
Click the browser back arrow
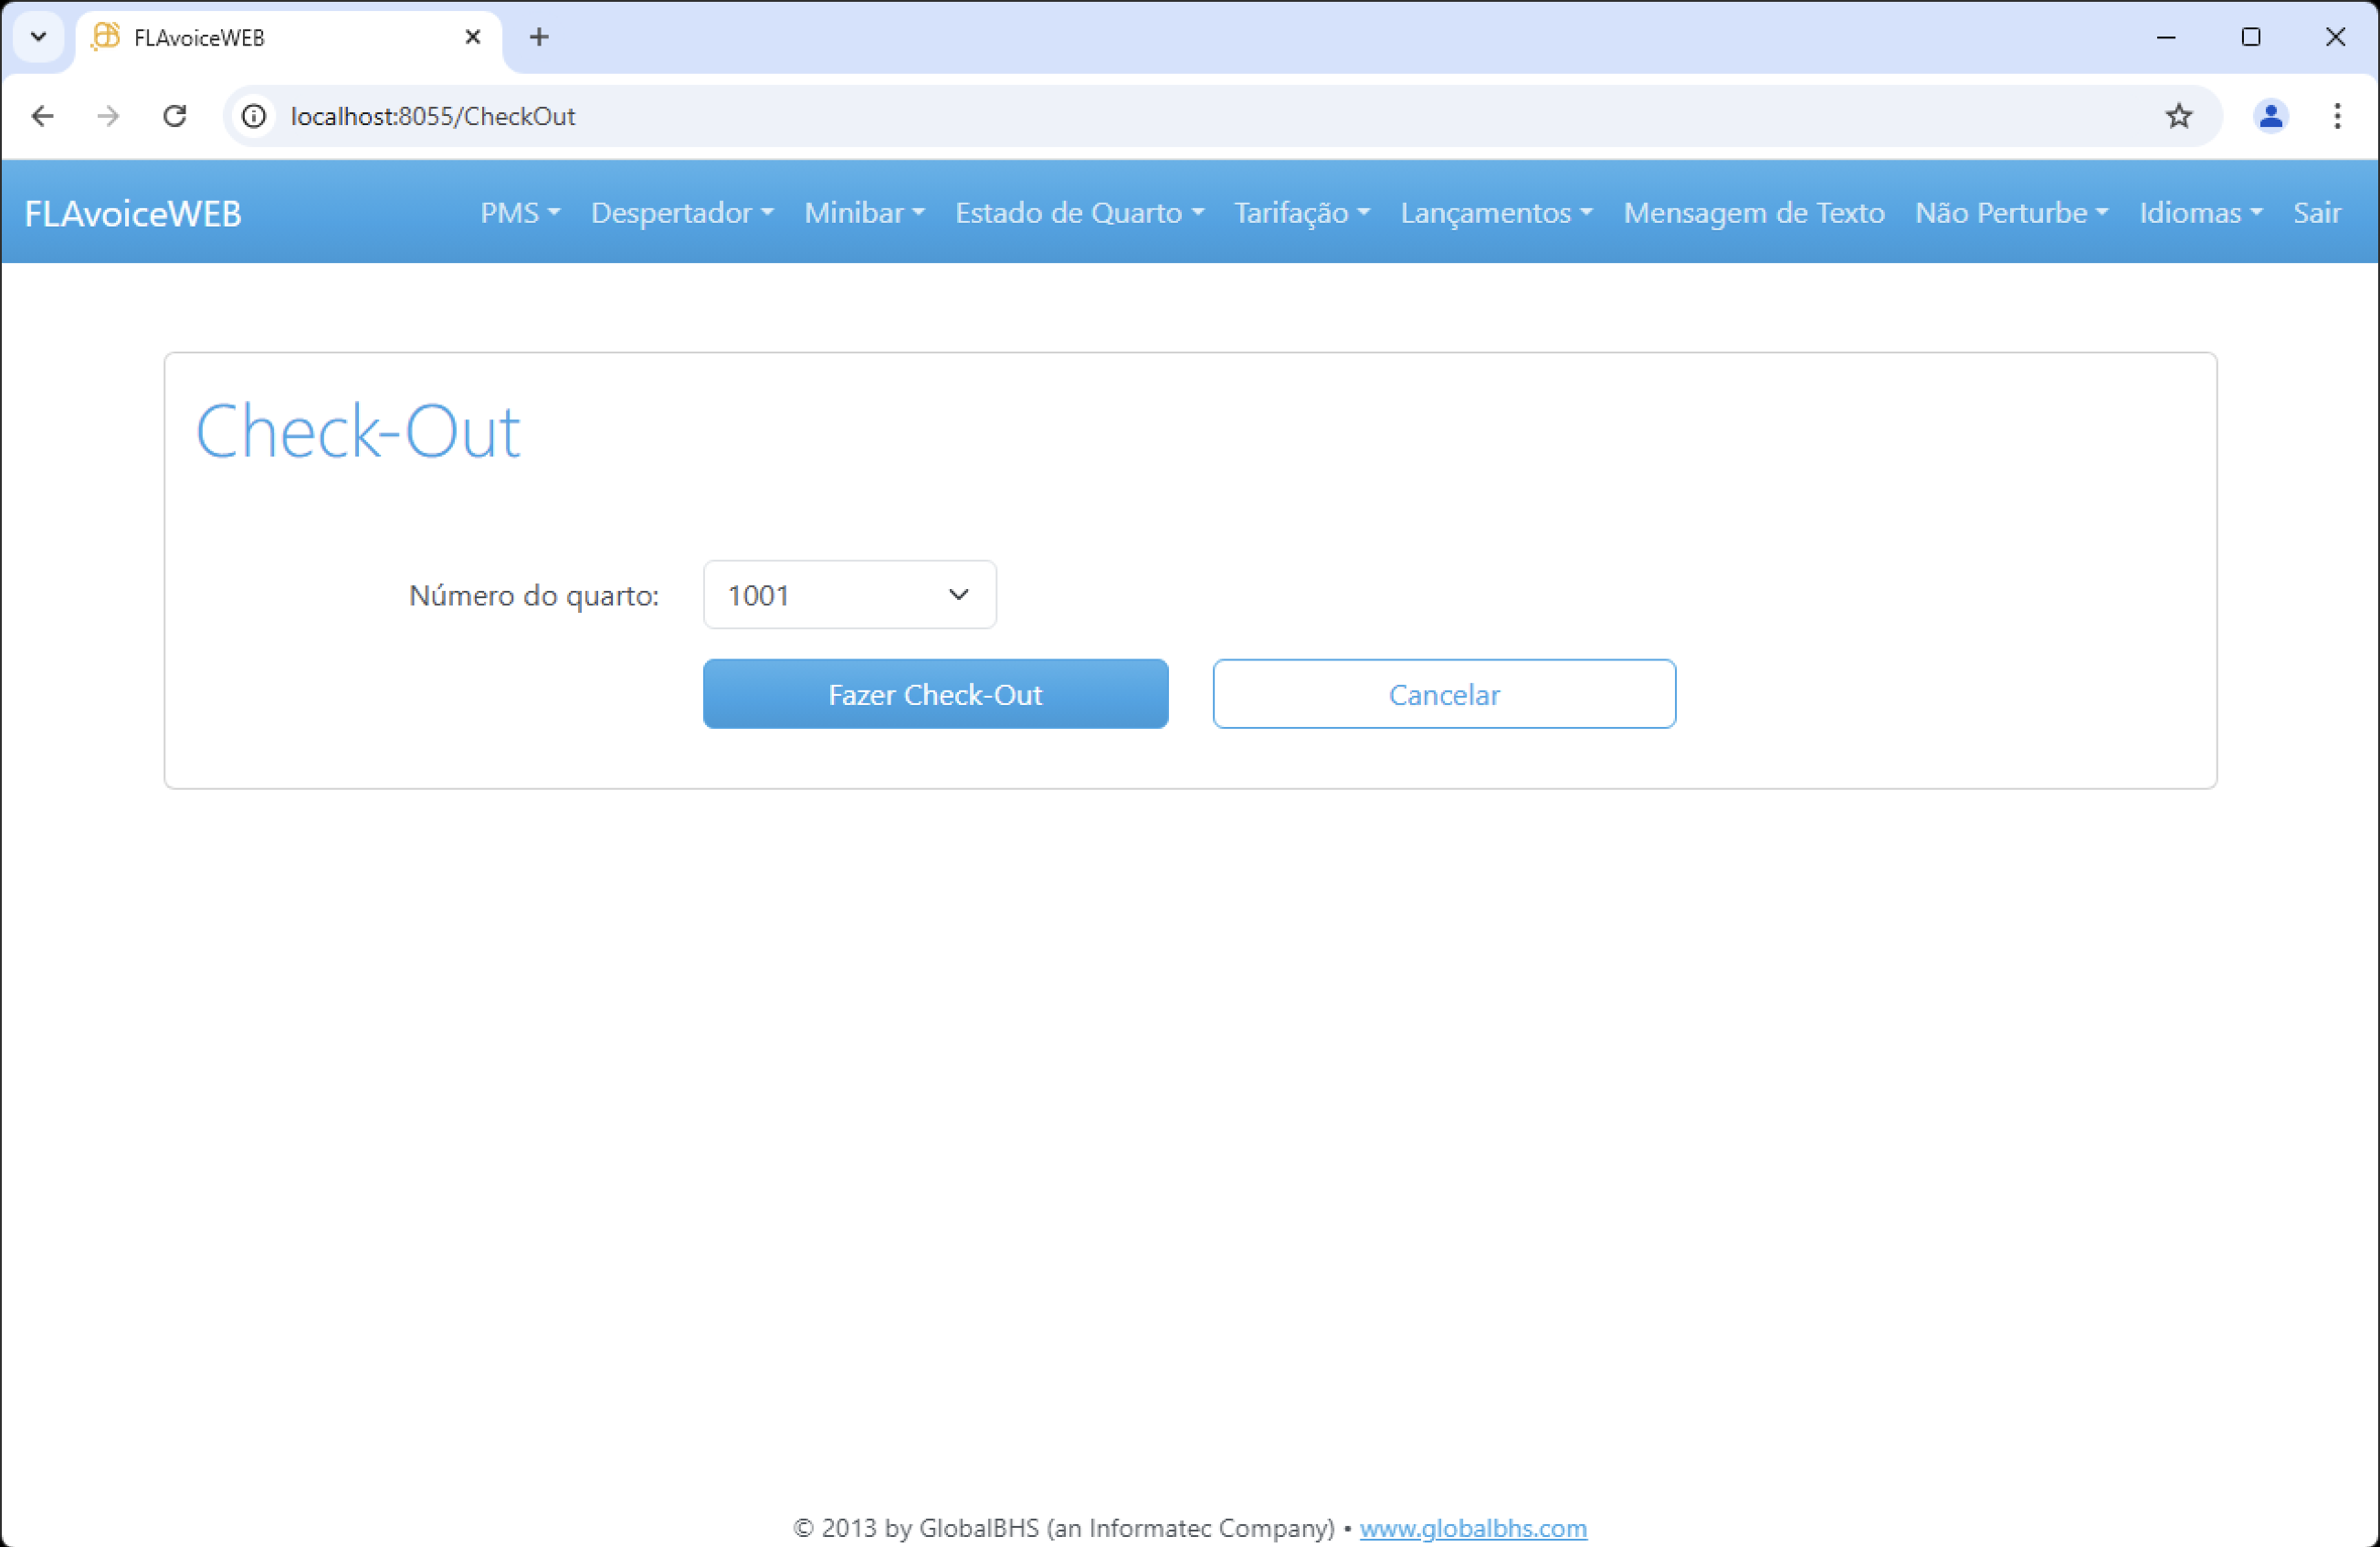pyautogui.click(x=42, y=116)
